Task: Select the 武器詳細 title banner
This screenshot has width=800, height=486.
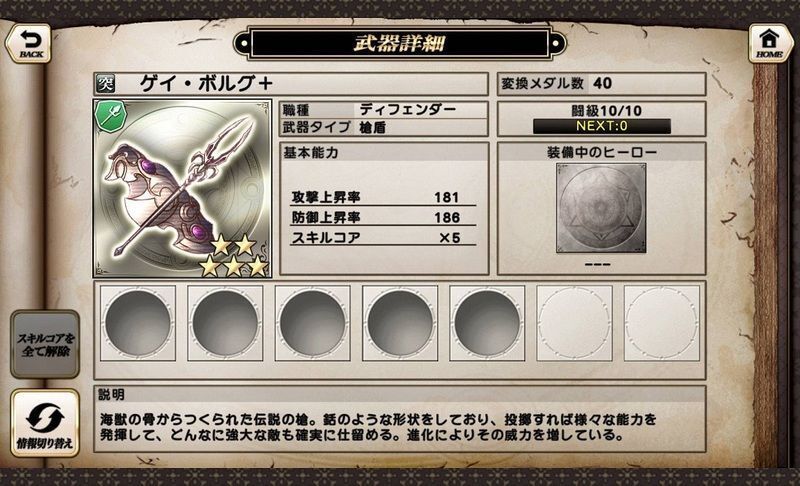Action: point(399,44)
